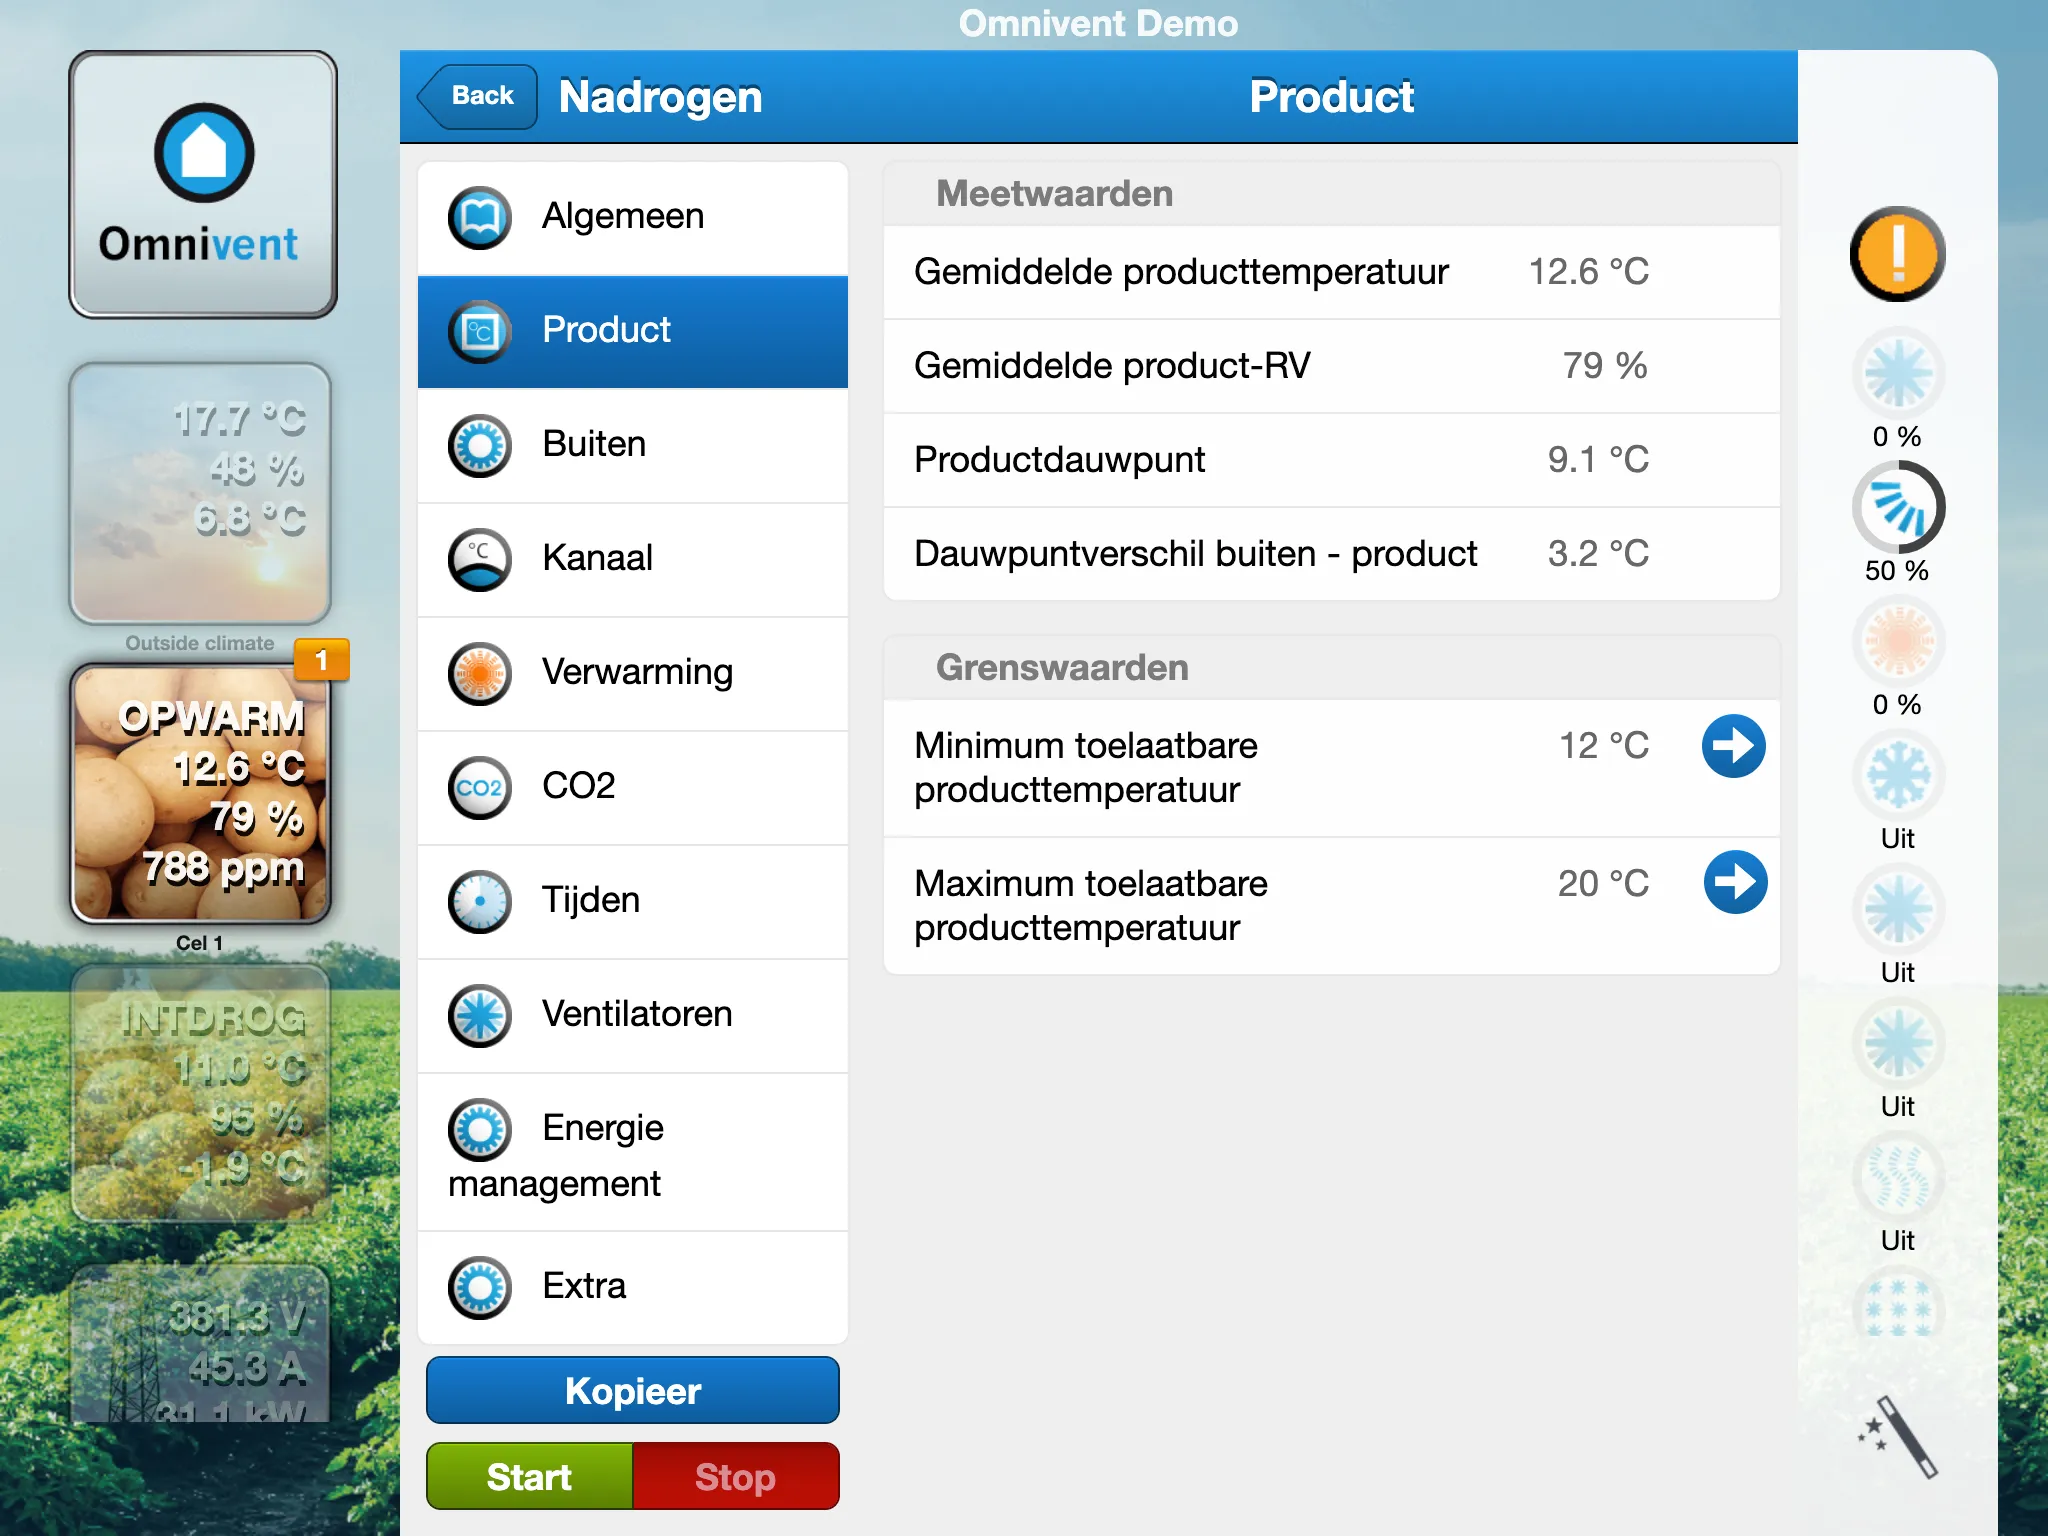Select the Tijden settings icon

pos(479,899)
